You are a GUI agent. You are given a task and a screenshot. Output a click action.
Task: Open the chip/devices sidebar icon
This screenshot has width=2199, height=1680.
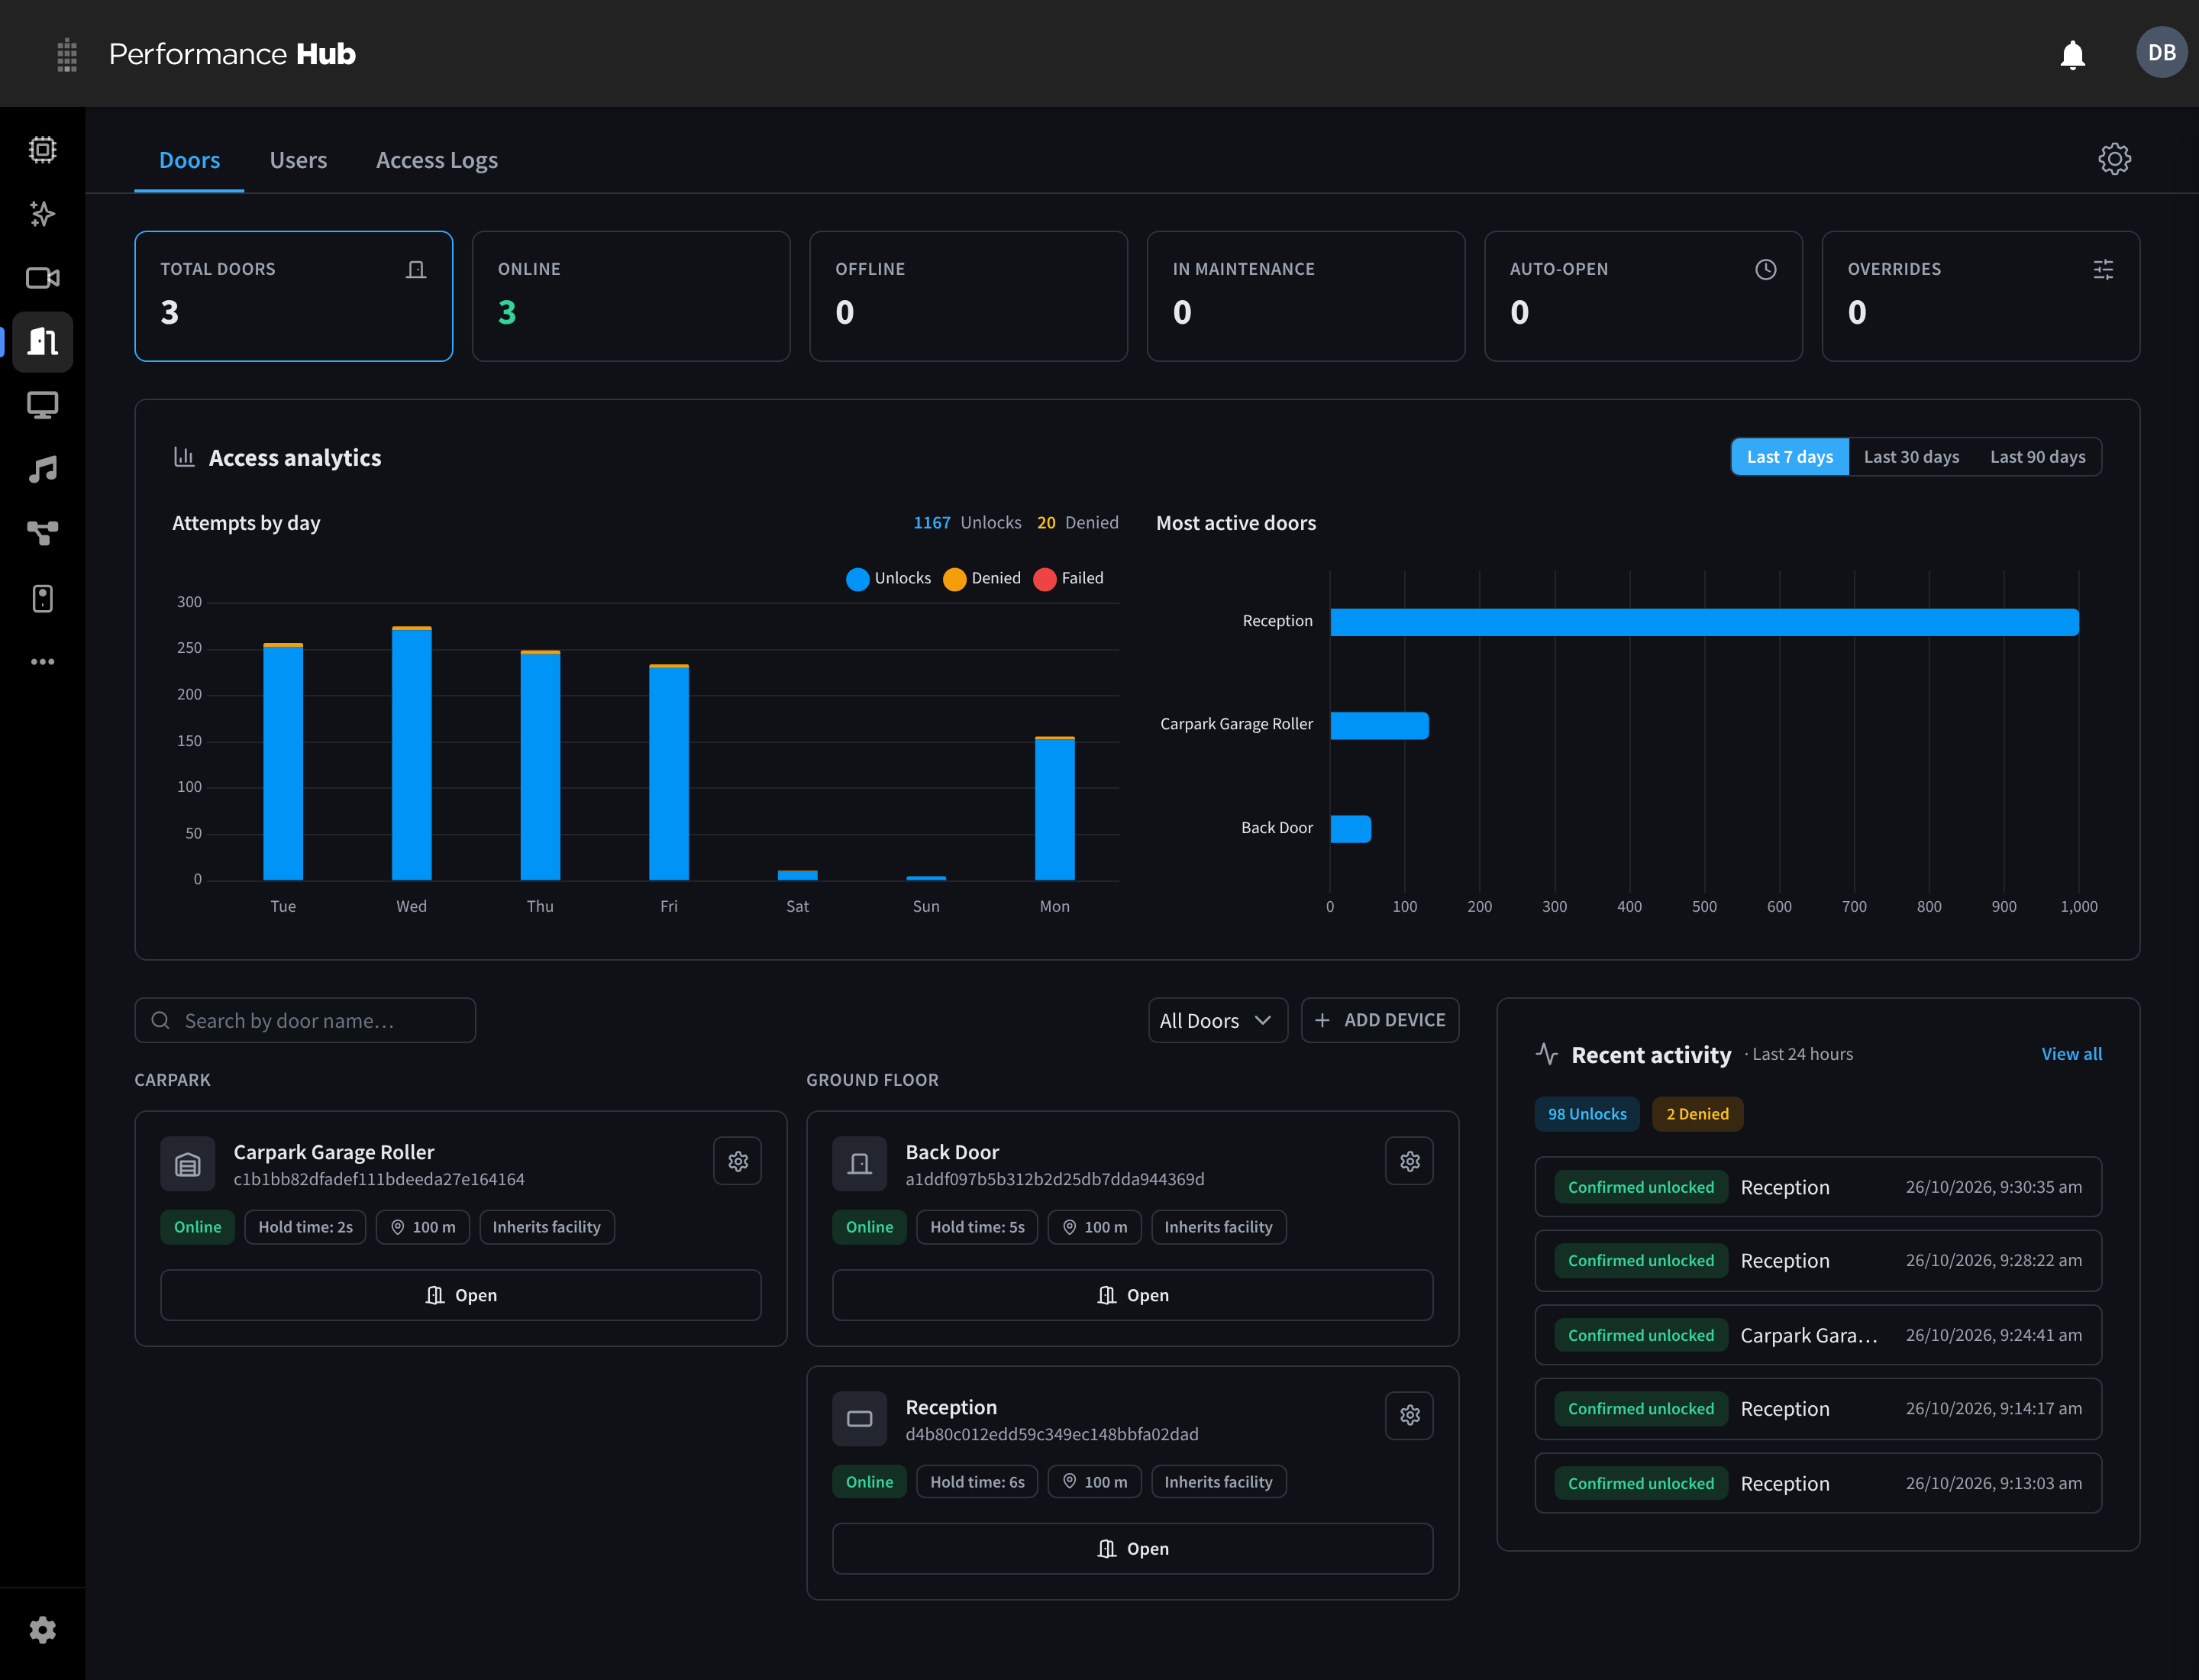pyautogui.click(x=42, y=150)
